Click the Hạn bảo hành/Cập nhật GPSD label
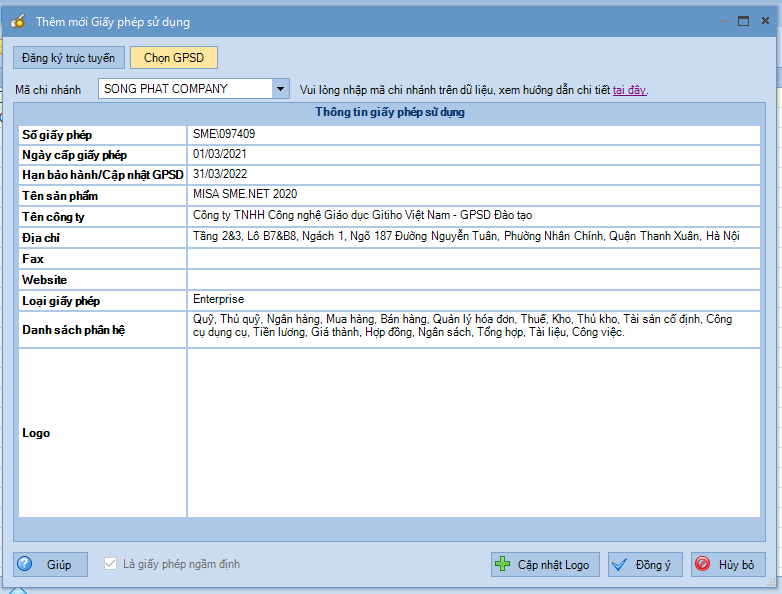Image resolution: width=782 pixels, height=594 pixels. (103, 175)
